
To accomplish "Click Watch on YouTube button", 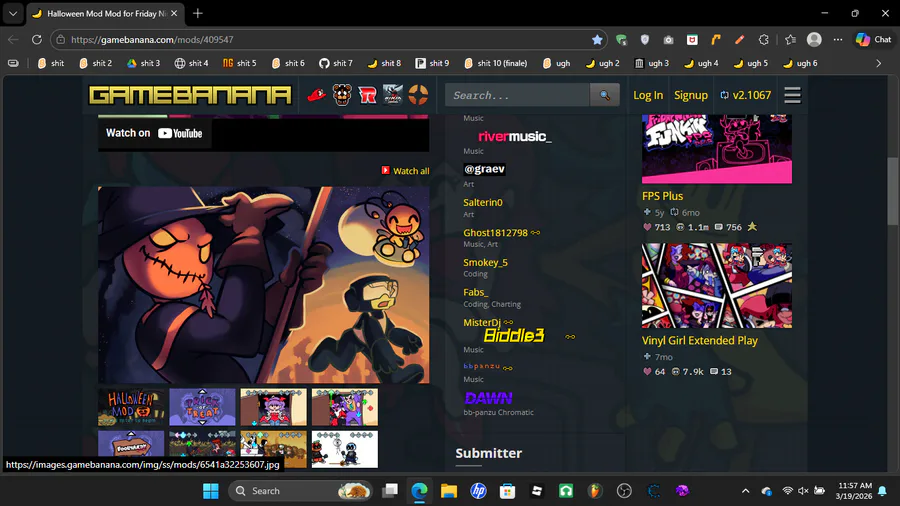I will (154, 133).
